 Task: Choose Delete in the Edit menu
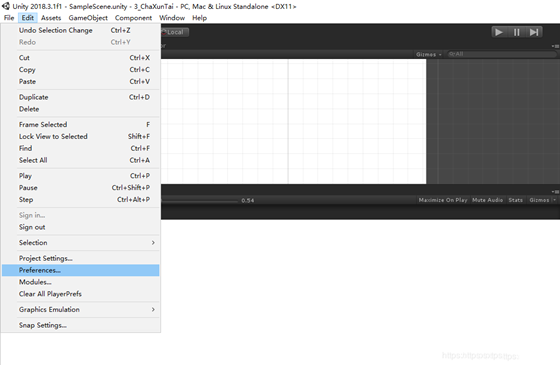tap(80, 109)
